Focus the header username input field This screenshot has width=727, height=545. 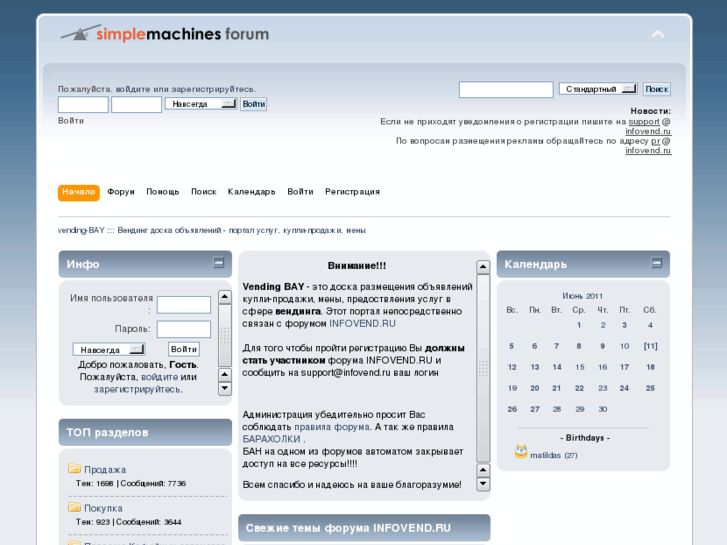tap(83, 104)
